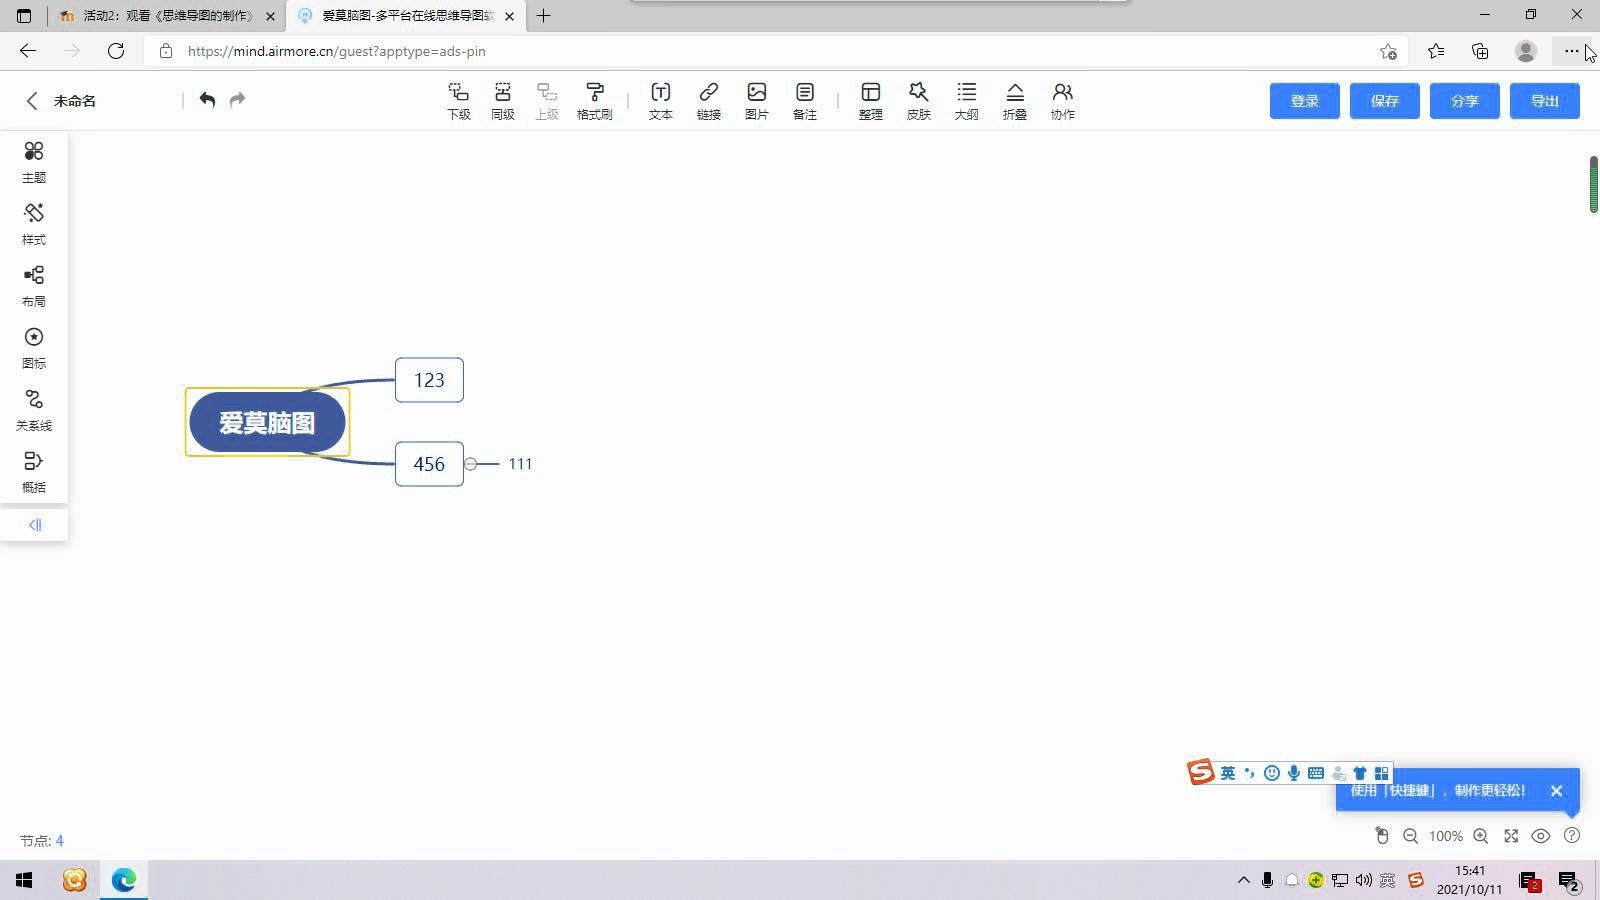
Task: Select the 关系线 relationship line tool
Action: point(34,410)
